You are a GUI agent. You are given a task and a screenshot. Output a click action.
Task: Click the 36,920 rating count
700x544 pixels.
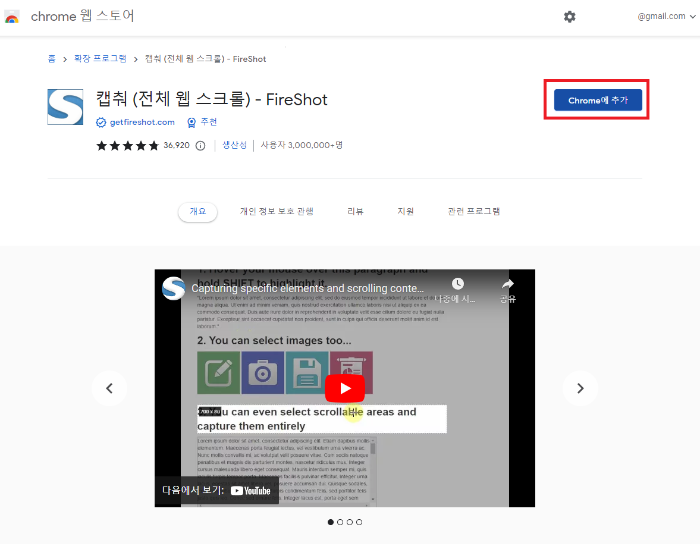[176, 145]
